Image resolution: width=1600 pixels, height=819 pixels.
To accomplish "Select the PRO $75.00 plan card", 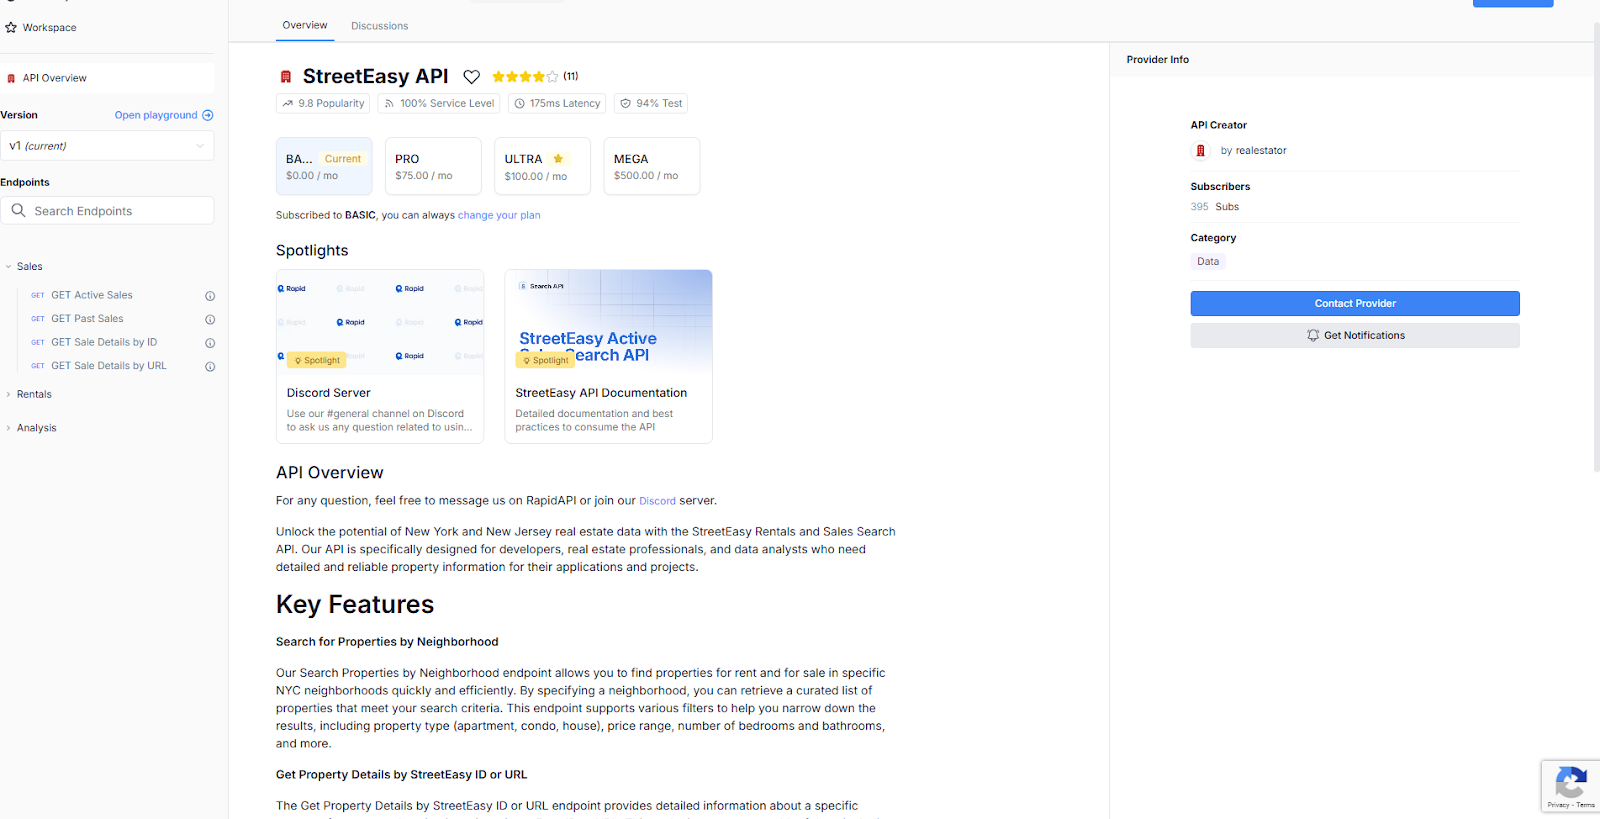I will pyautogui.click(x=433, y=166).
